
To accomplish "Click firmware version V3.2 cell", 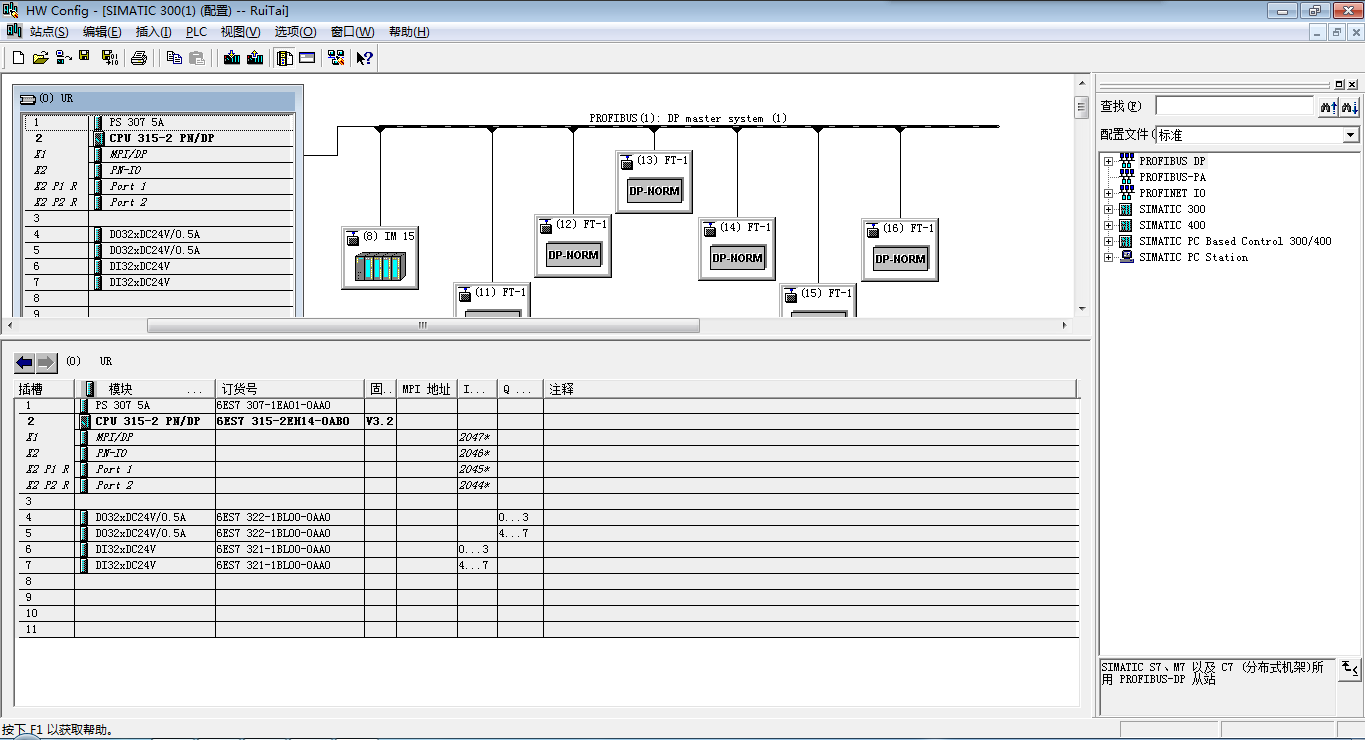I will pyautogui.click(x=380, y=421).
